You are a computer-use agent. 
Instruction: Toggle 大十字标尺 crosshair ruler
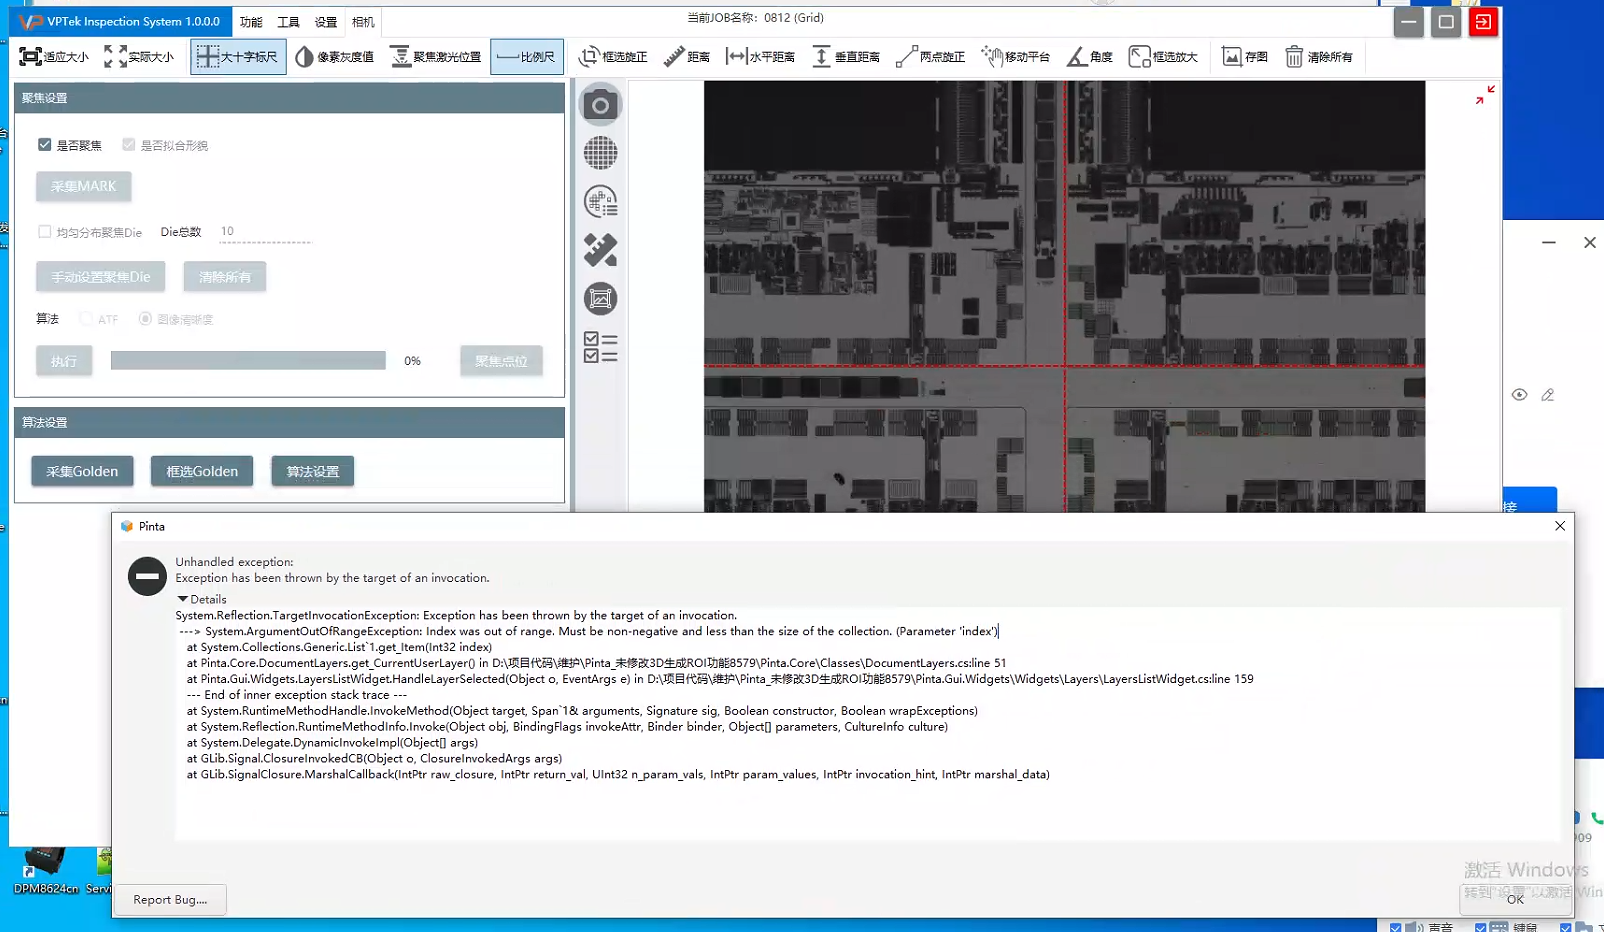pos(238,57)
